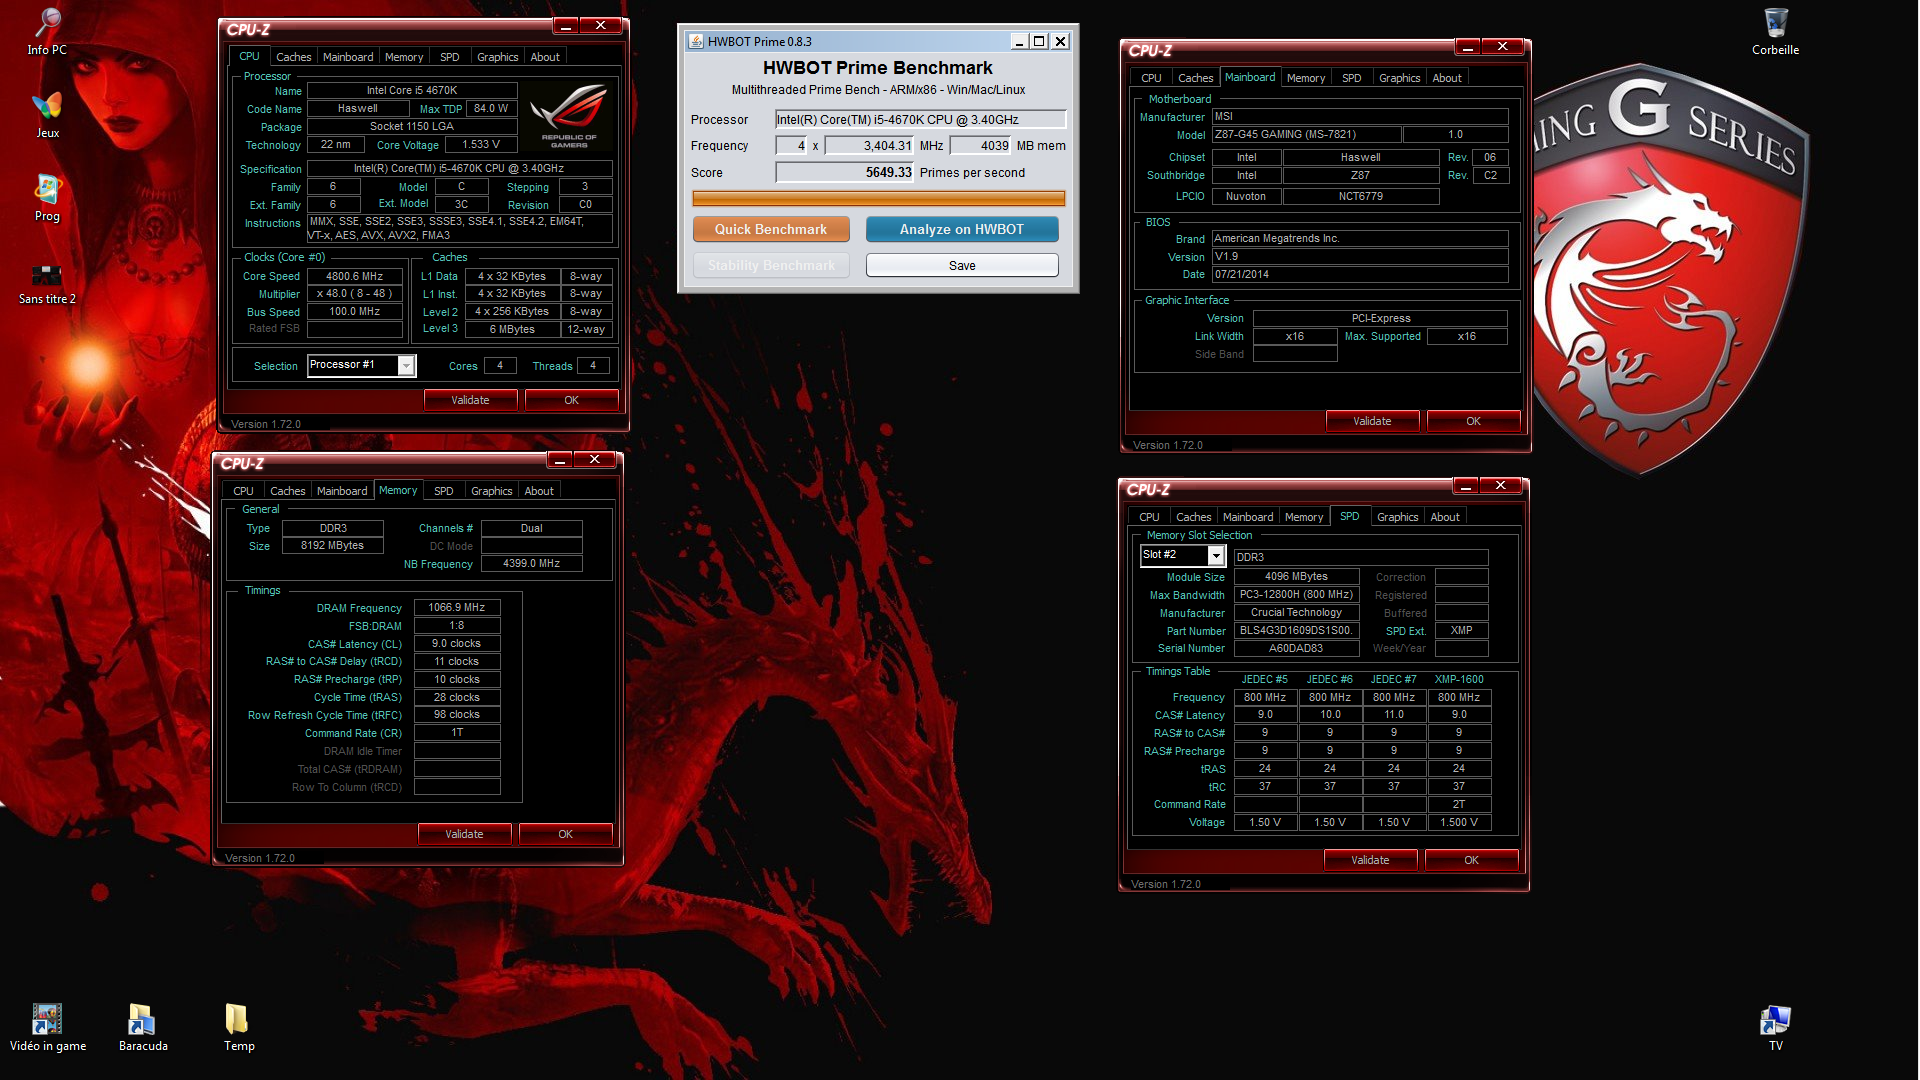The width and height of the screenshot is (1920, 1080).
Task: Click OK in CPU tab CPU-Z window
Action: pos(571,400)
